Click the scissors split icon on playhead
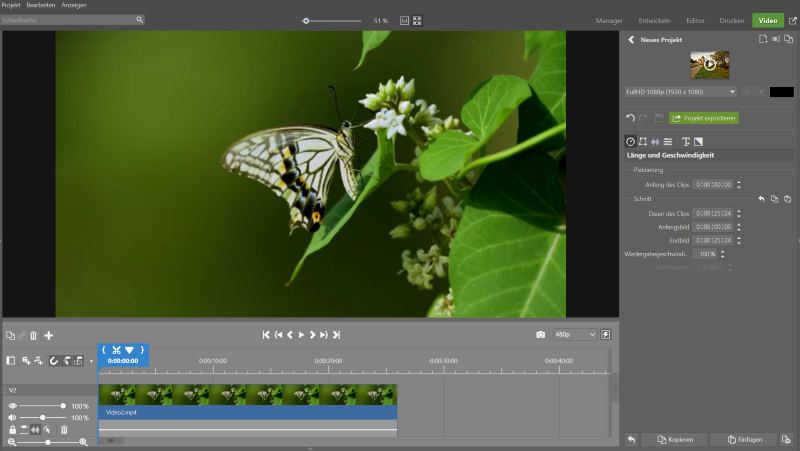Image resolution: width=800 pixels, height=451 pixels. tap(116, 350)
